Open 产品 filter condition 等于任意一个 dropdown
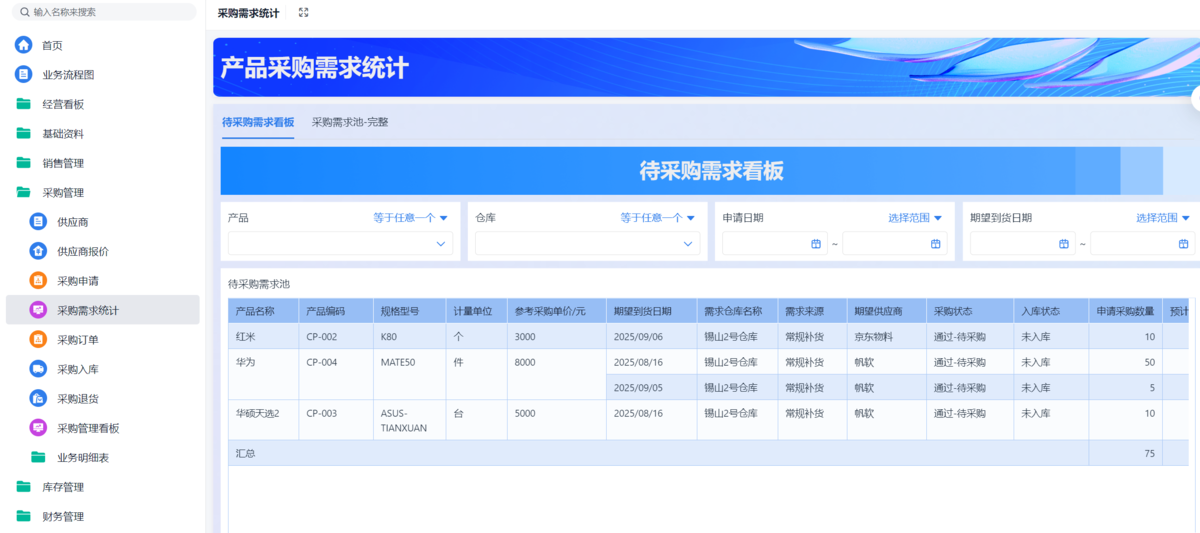Image resolution: width=1200 pixels, height=533 pixels. [x=410, y=218]
